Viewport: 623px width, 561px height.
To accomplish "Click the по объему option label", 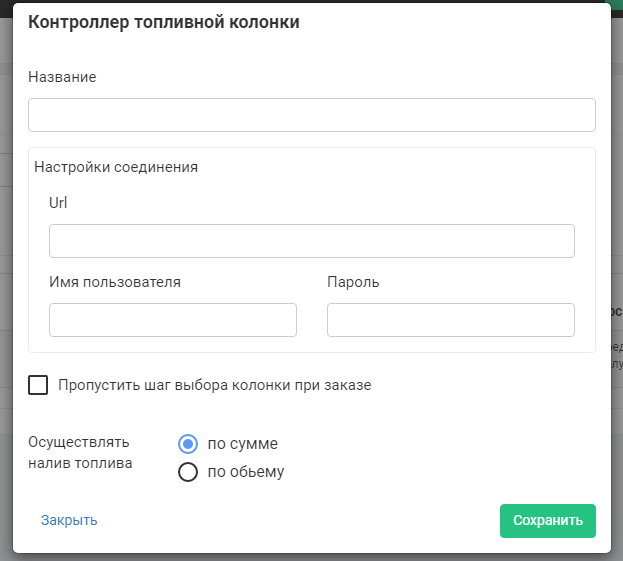I will click(245, 472).
